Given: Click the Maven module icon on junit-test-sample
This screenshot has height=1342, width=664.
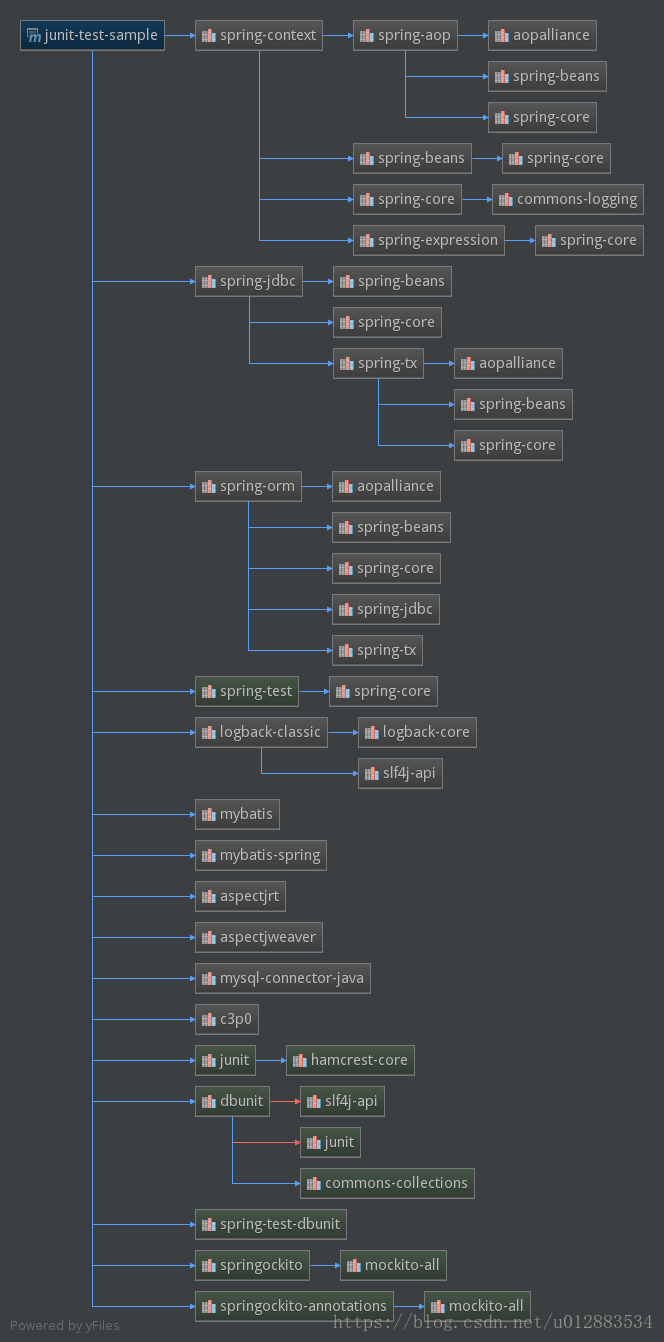Looking at the screenshot, I should 33,36.
